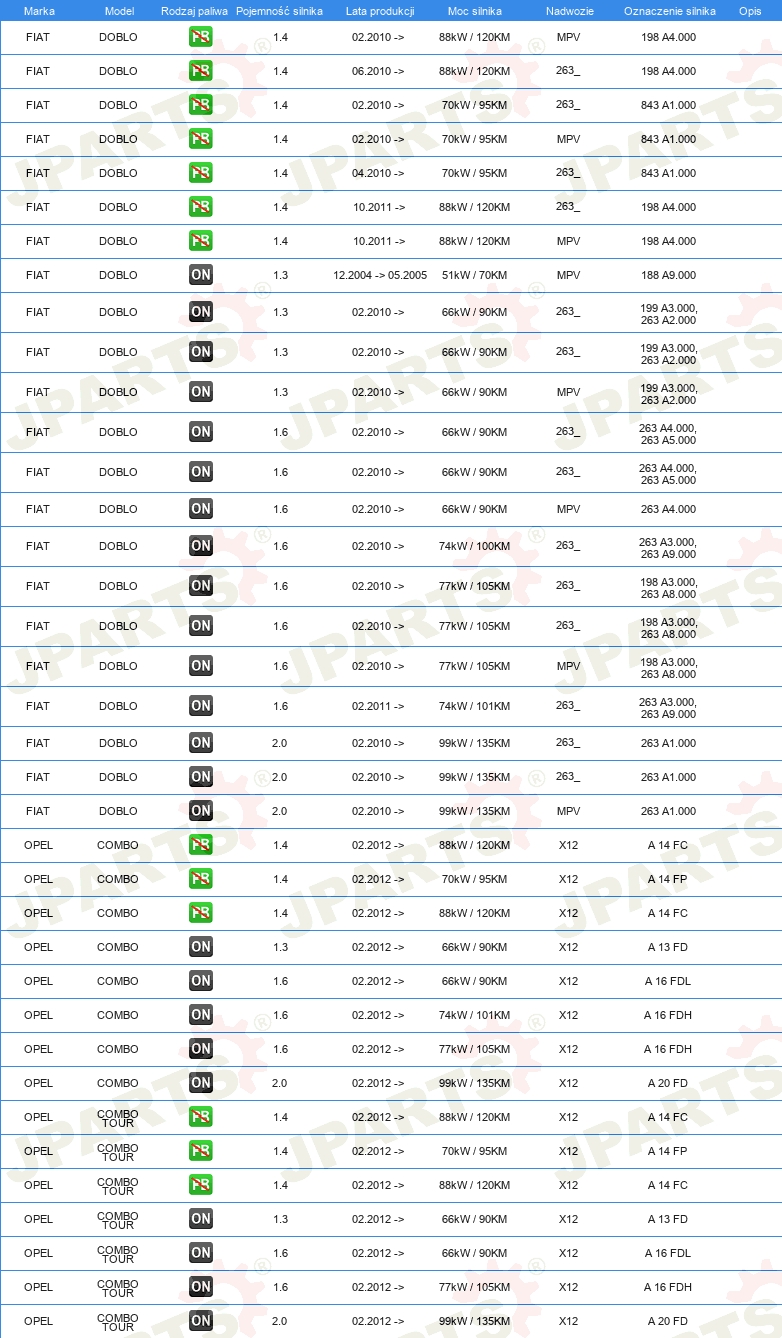This screenshot has height=1338, width=782.
Task: Click the PB fuel icon in the 06.2010 Doblo row
Action: click(x=201, y=71)
